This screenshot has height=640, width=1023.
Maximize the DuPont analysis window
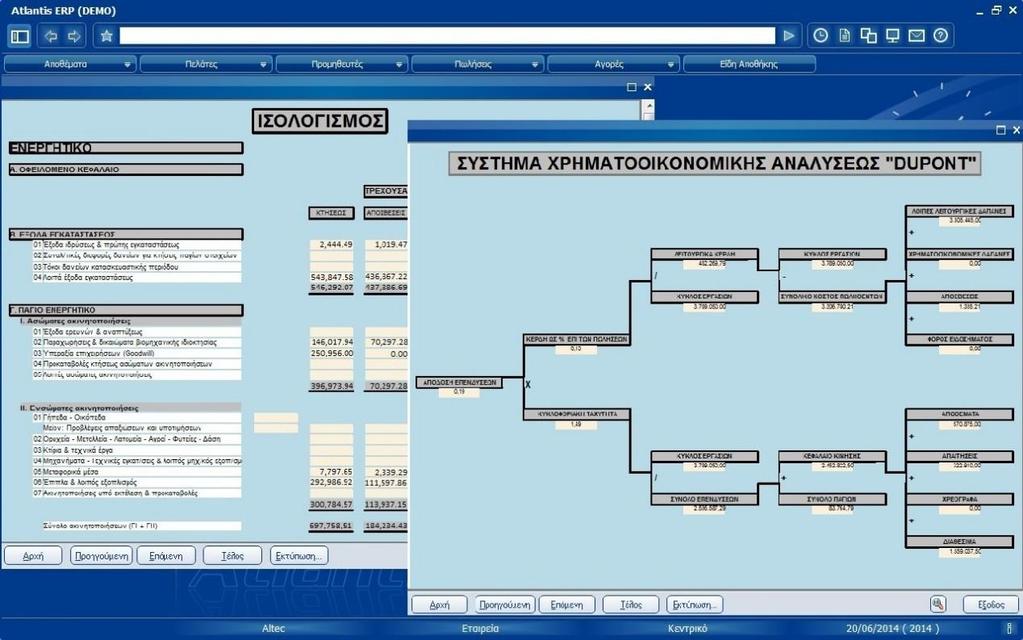click(1001, 130)
